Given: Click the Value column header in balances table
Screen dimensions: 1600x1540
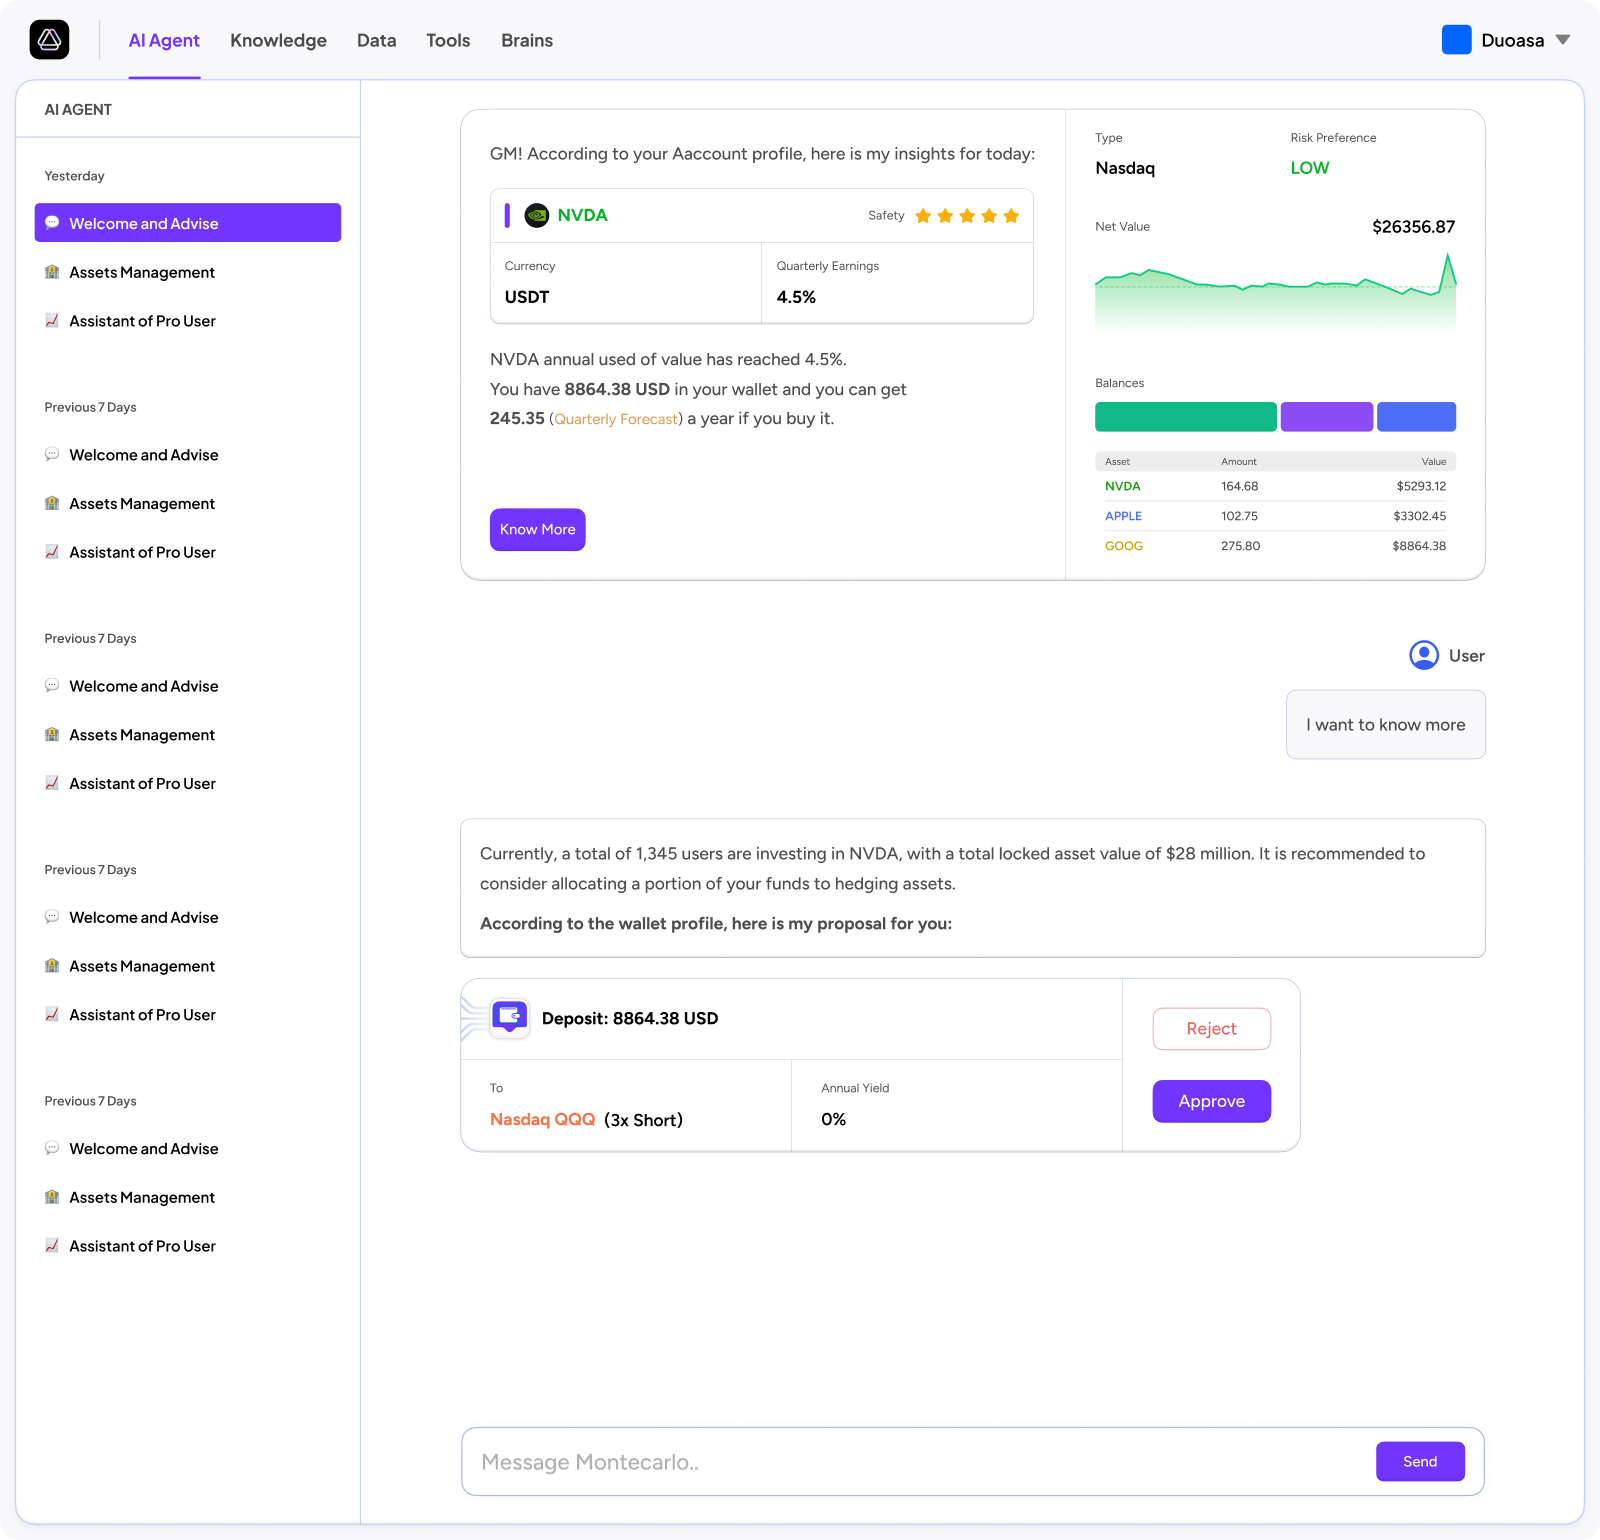Looking at the screenshot, I should click(1434, 462).
